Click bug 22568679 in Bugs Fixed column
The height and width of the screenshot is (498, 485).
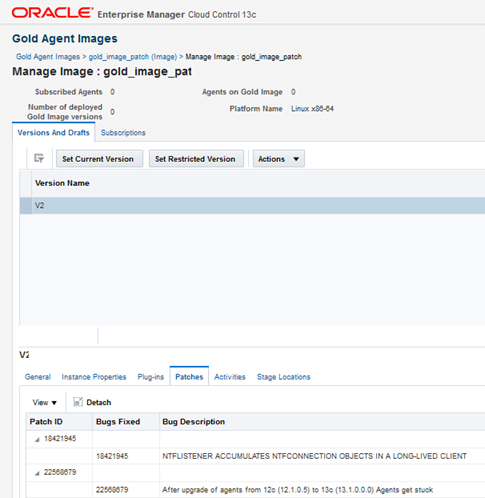(112, 490)
